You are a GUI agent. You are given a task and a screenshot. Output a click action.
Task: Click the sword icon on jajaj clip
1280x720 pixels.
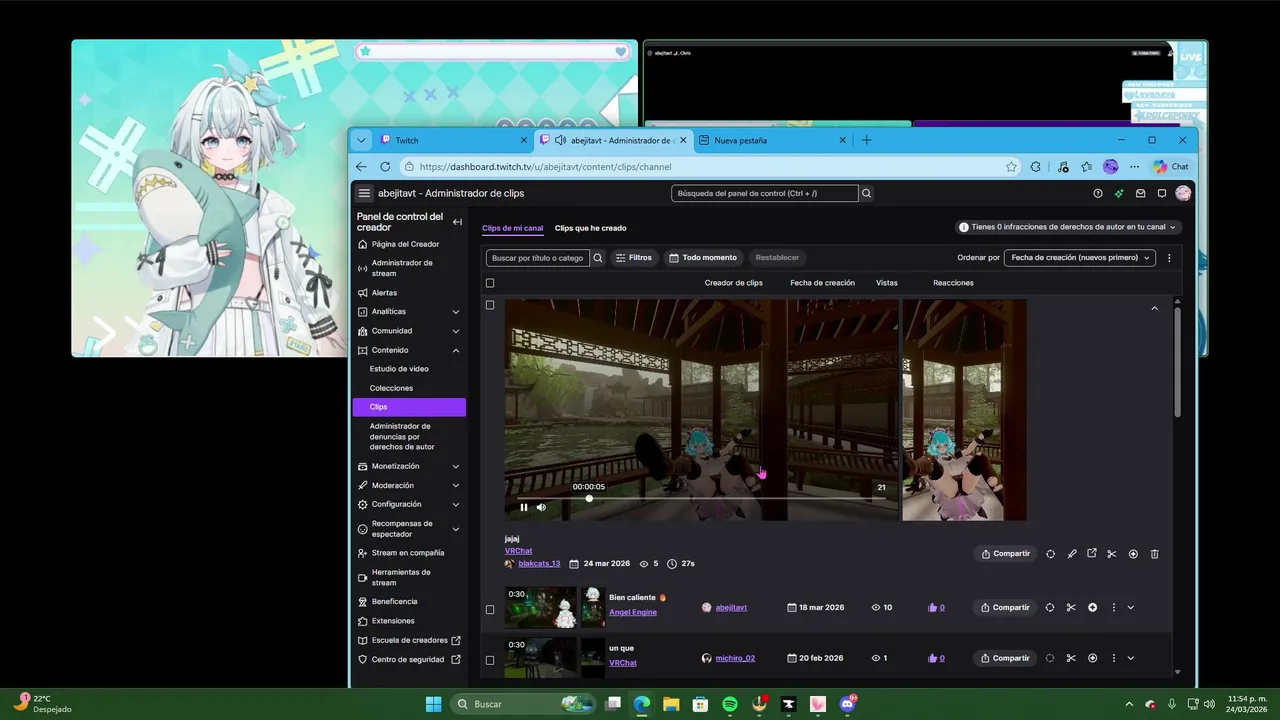point(1072,554)
